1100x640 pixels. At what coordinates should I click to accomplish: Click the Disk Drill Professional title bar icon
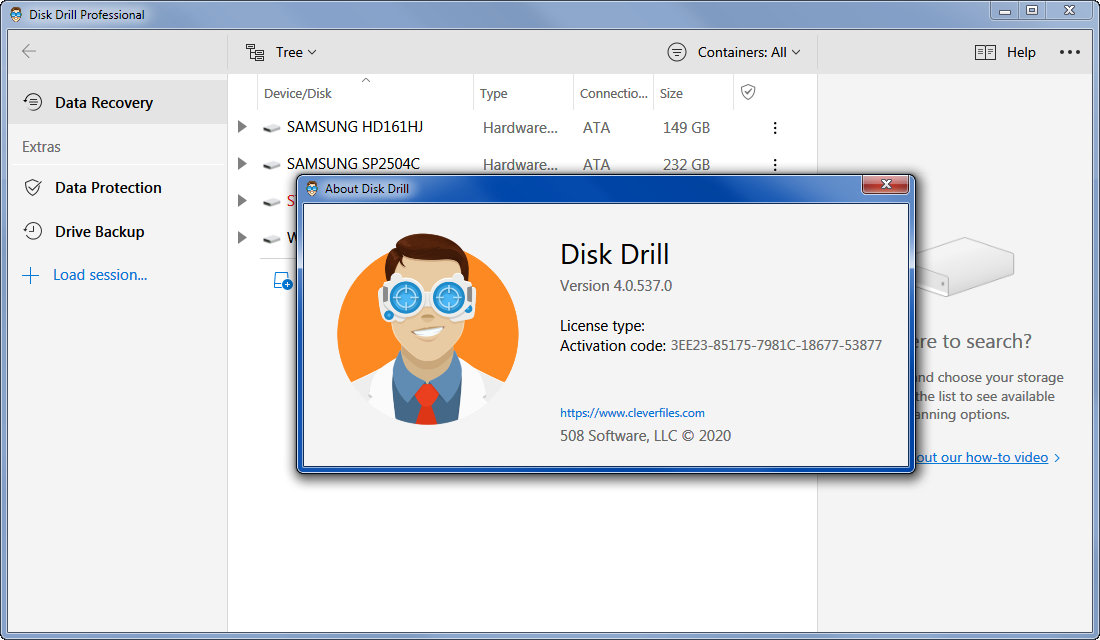pyautogui.click(x=16, y=14)
